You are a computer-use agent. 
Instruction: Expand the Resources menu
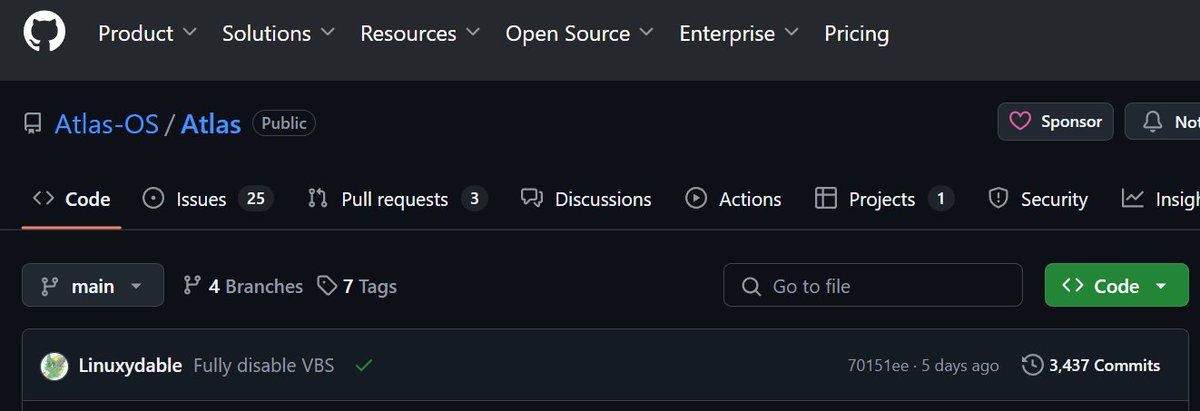420,34
